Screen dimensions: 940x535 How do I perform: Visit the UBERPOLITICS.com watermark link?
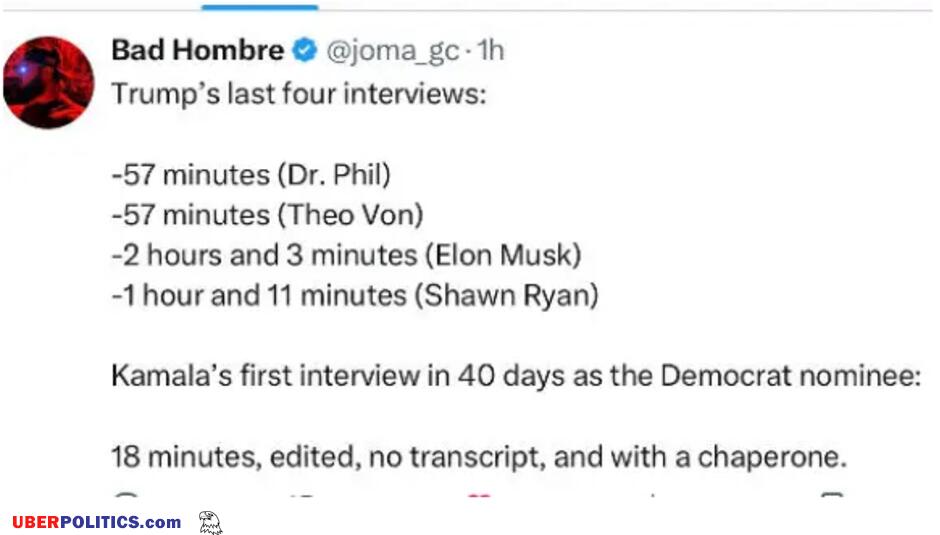(x=97, y=522)
